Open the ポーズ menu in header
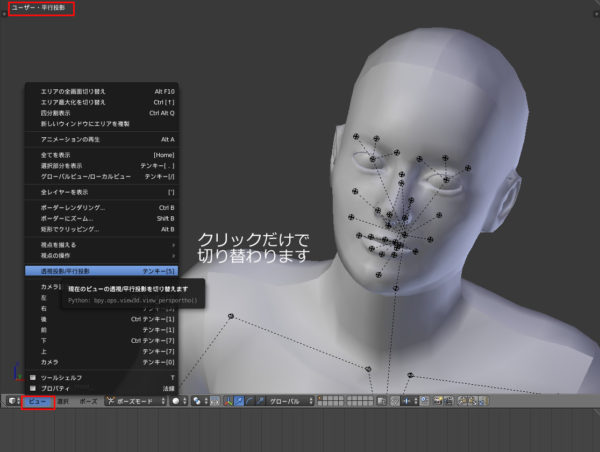 click(x=88, y=400)
